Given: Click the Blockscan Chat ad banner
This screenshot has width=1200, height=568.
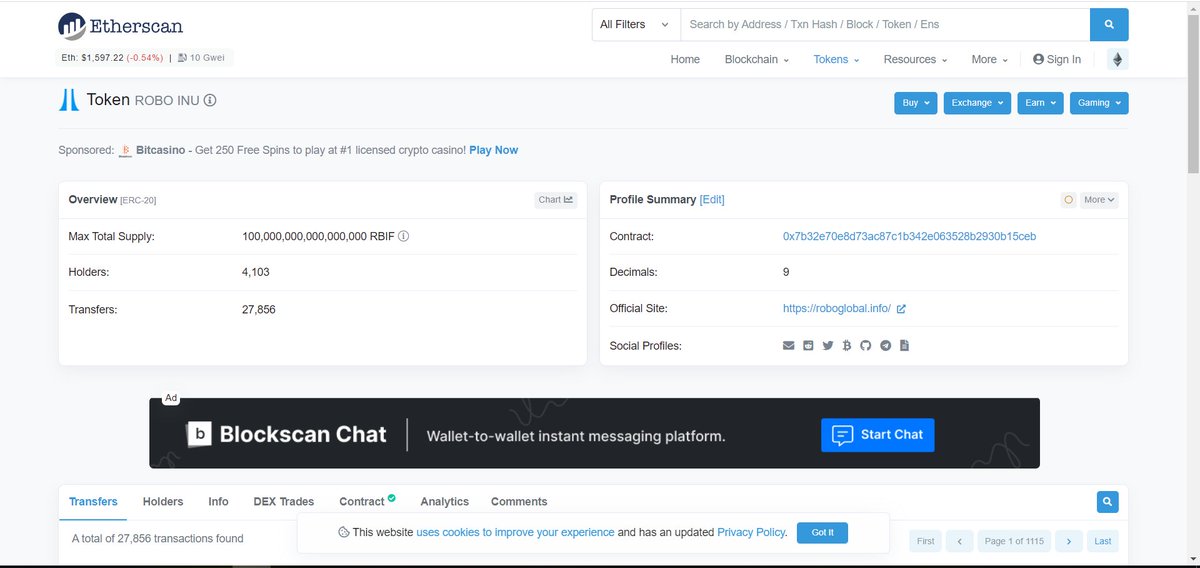Looking at the screenshot, I should point(594,433).
